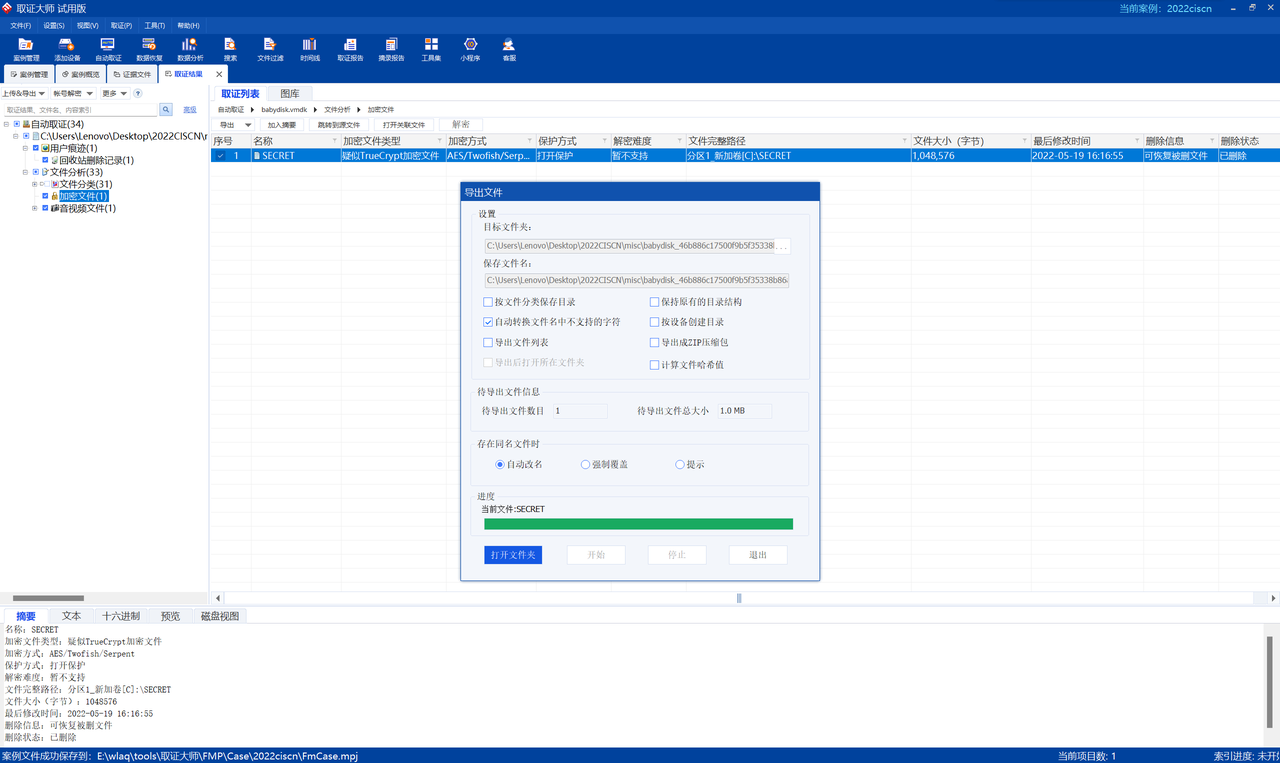Uncheck 自动转换文件名中不支持的字符
1280x763 pixels.
(488, 322)
